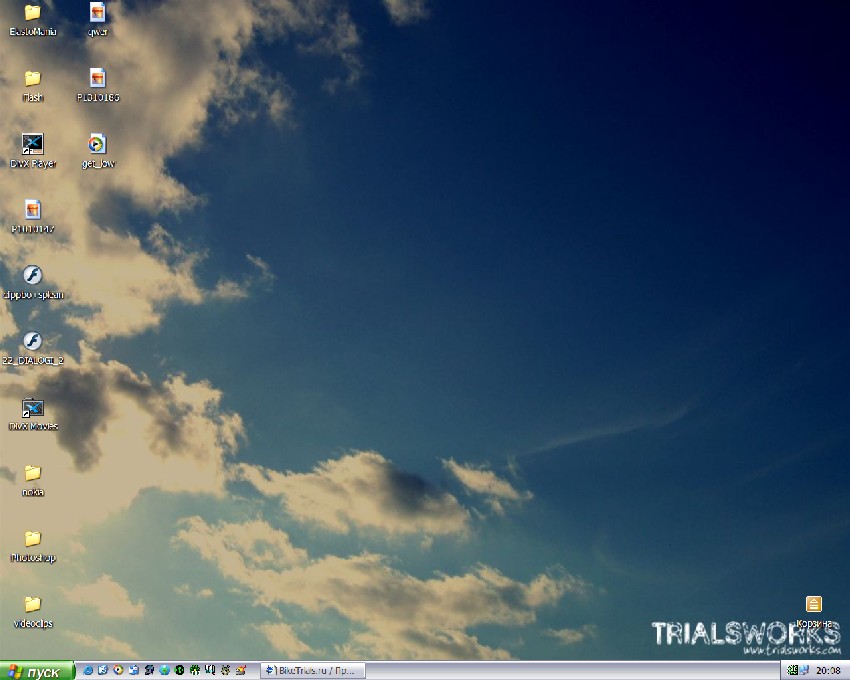Viewport: 850px width, 680px height.
Task: Click the Photoshop folder icon
Action: click(x=33, y=539)
